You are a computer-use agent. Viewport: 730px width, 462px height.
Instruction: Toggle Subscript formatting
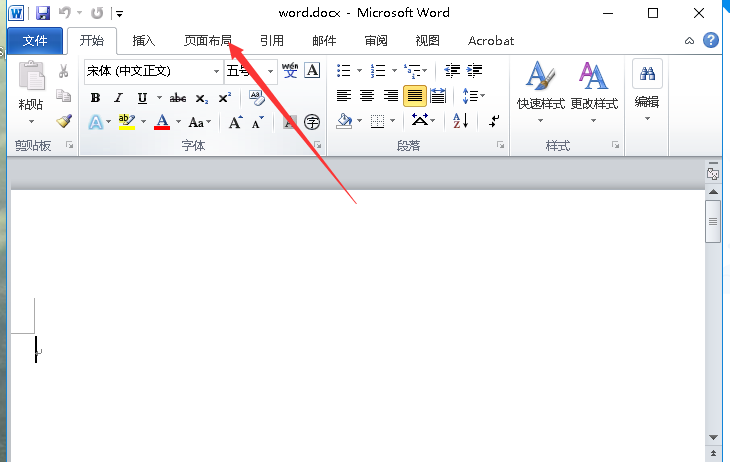[202, 98]
